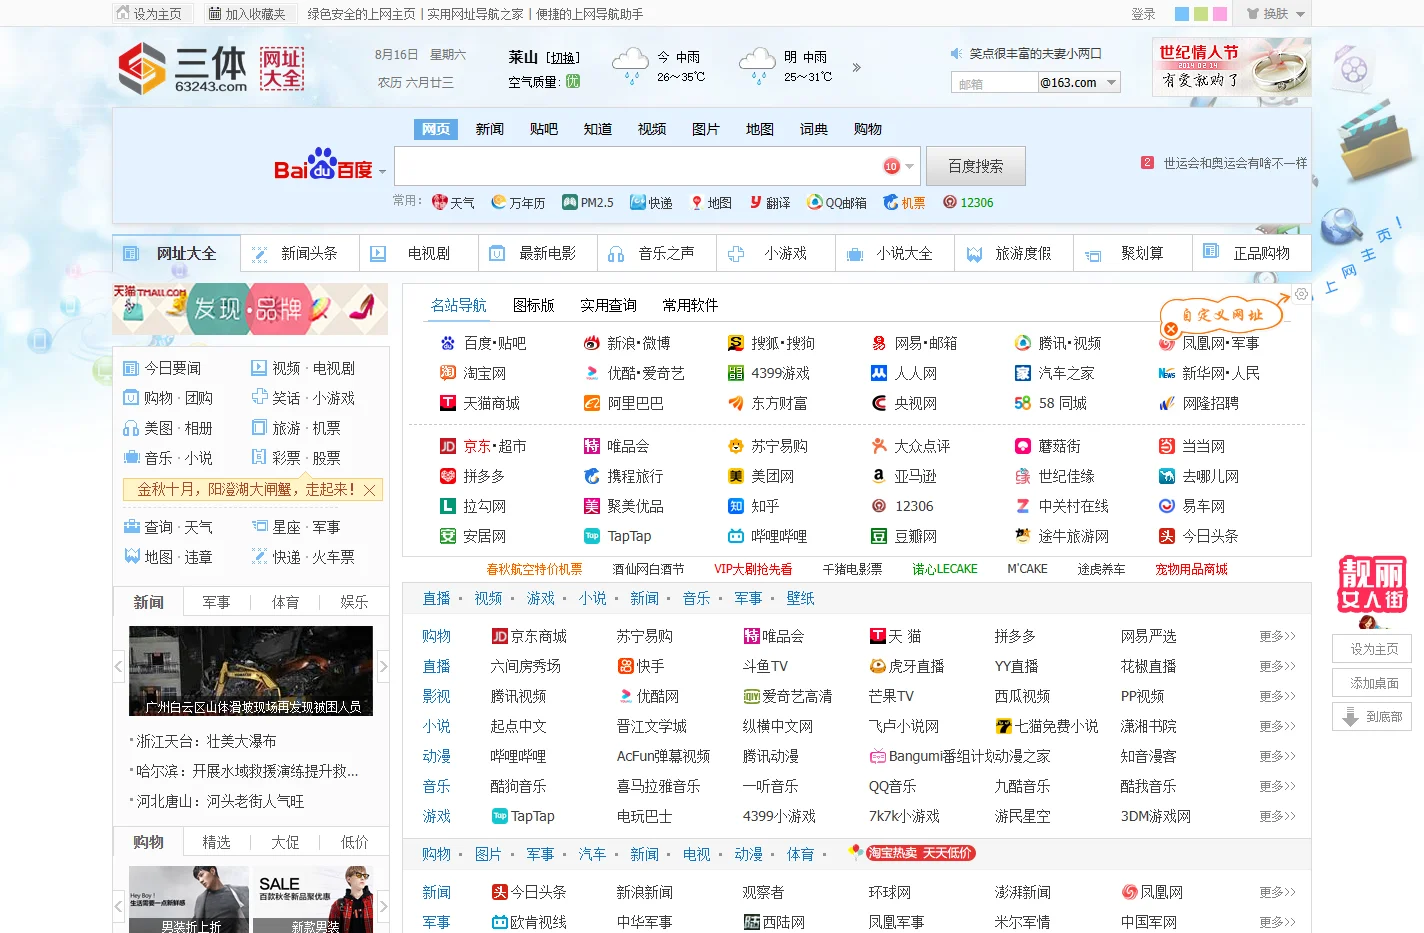Select the 新闻 search tab
1424x933 pixels.
coord(490,129)
